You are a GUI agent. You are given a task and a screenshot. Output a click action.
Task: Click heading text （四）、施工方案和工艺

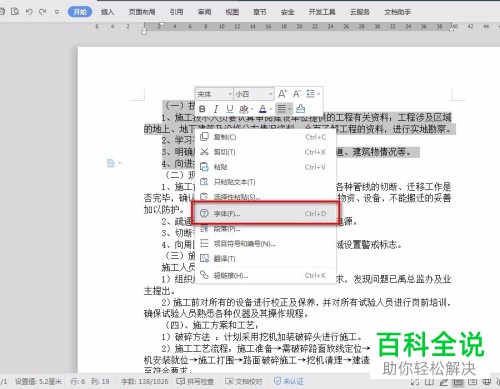pos(211,325)
